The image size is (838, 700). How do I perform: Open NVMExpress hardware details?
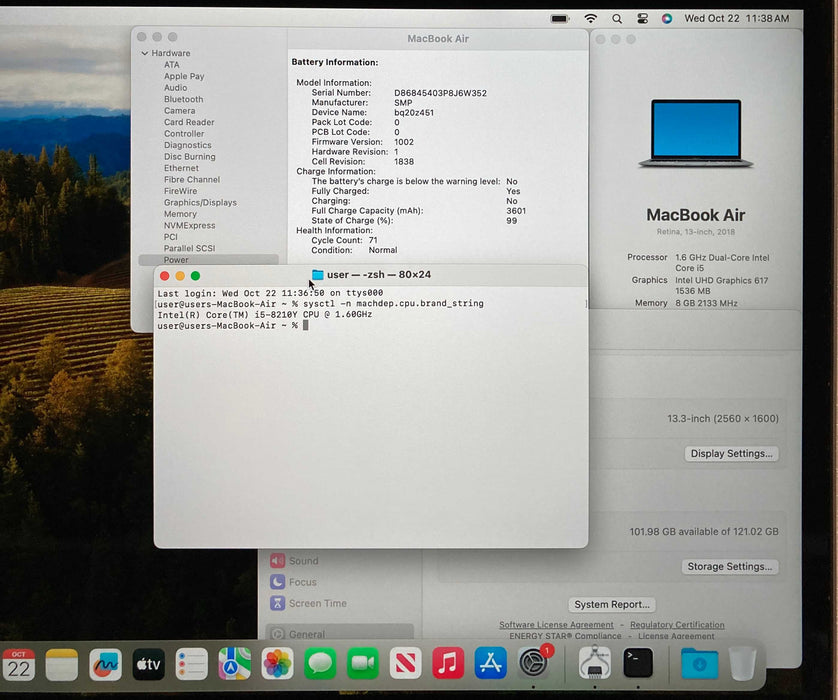click(189, 226)
